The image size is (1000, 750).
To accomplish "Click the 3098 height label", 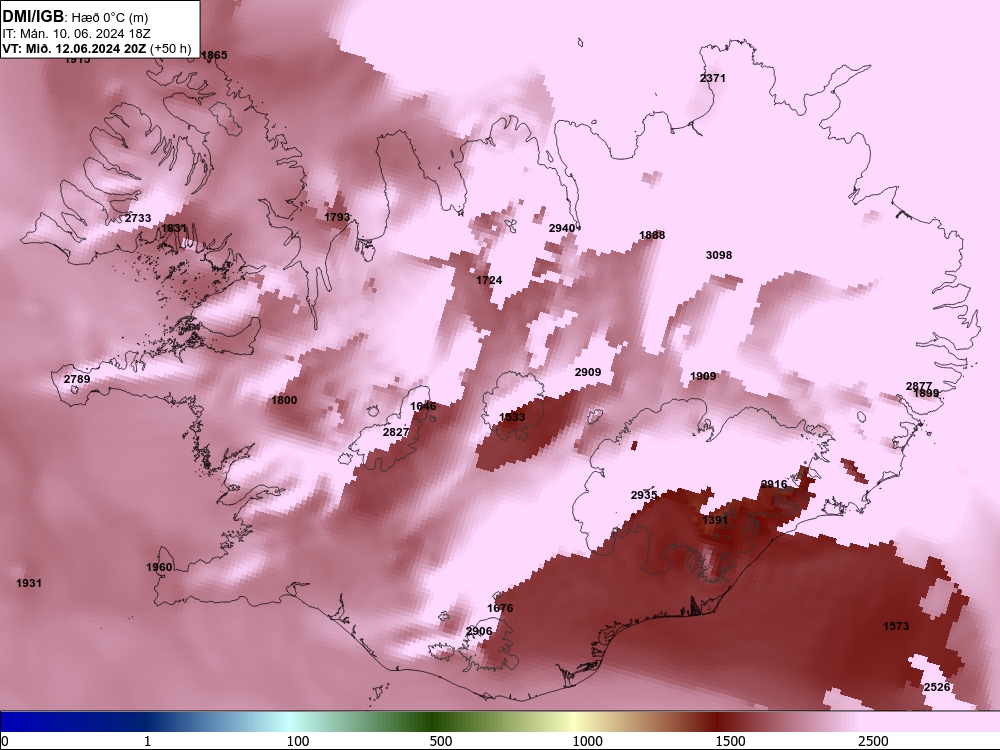I will (x=719, y=254).
